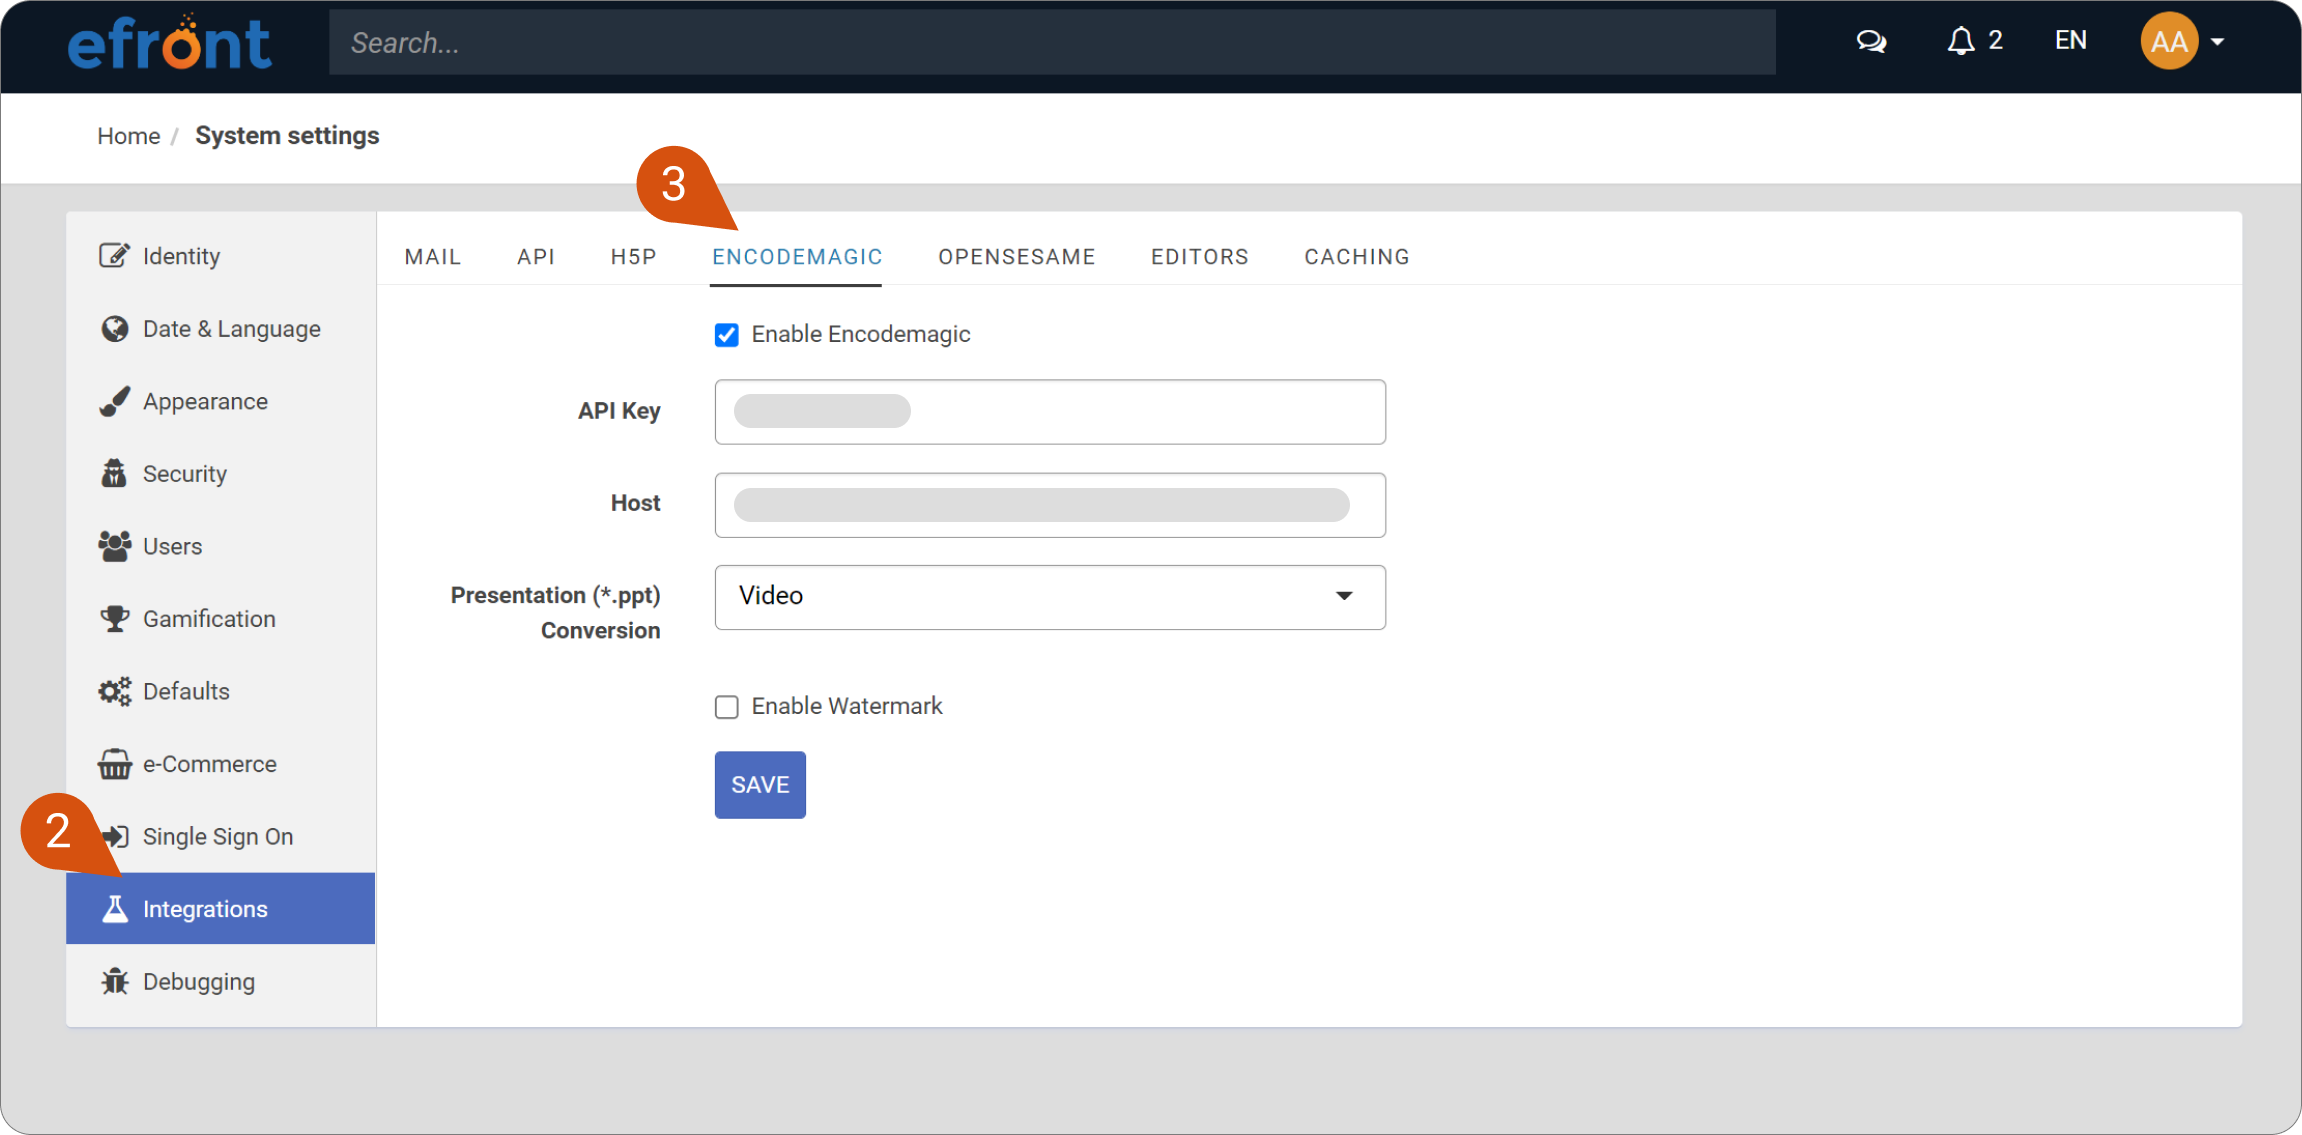
Task: Click the AA user avatar
Action: pyautogui.click(x=2168, y=41)
